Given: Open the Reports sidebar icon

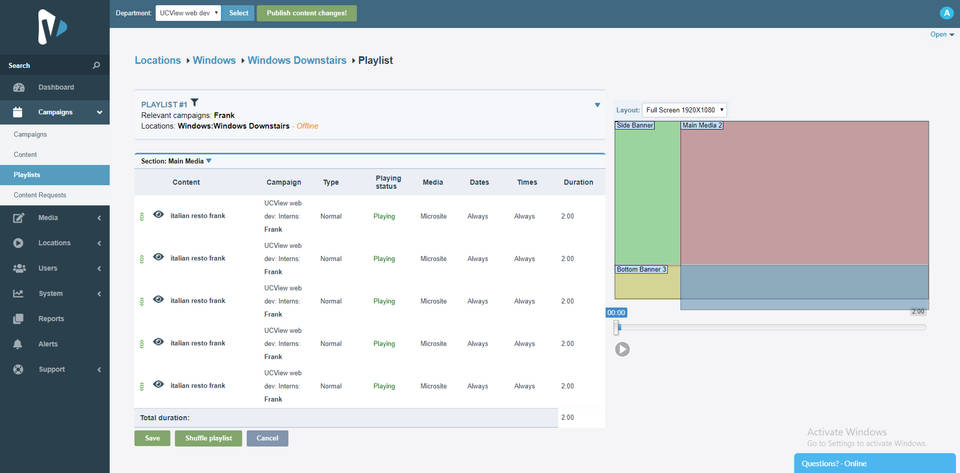Looking at the screenshot, I should [18, 319].
